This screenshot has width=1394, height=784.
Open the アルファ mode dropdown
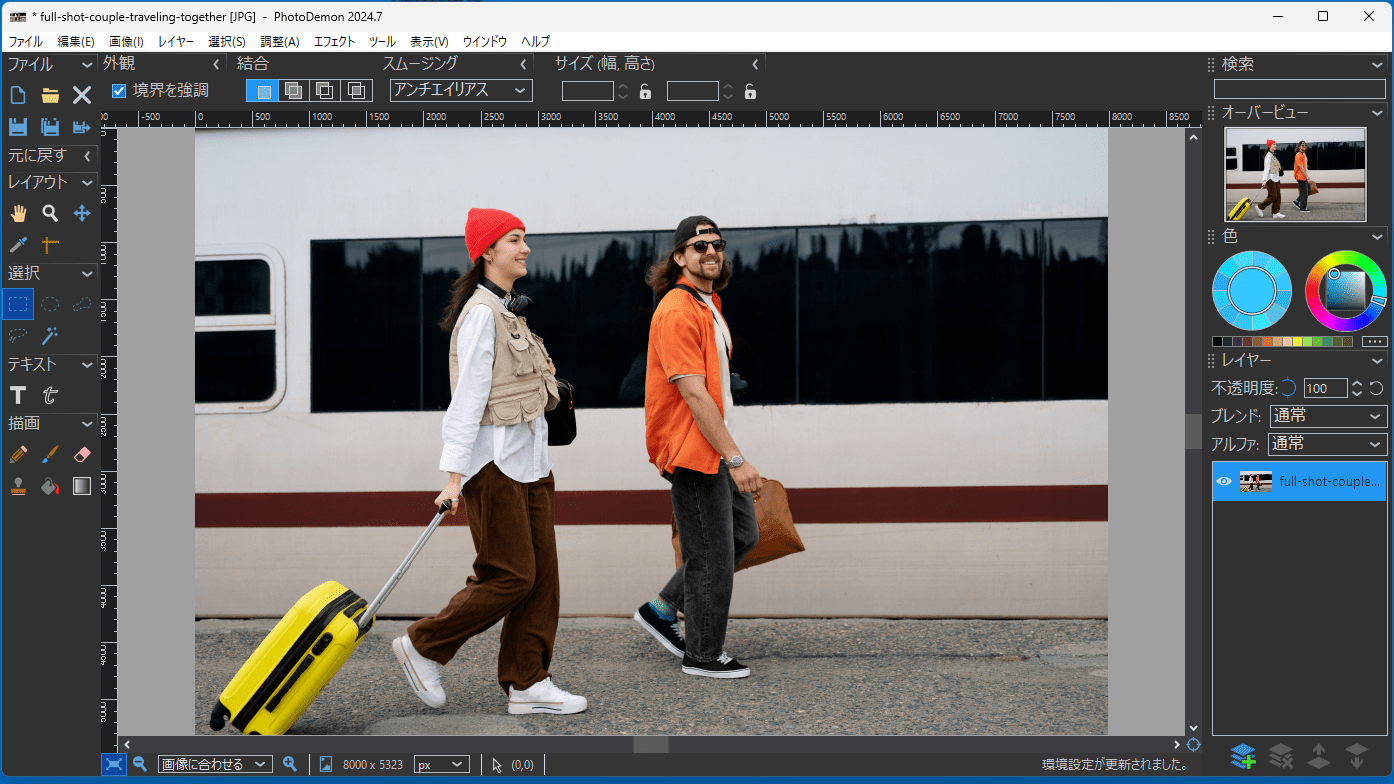[x=1328, y=444]
